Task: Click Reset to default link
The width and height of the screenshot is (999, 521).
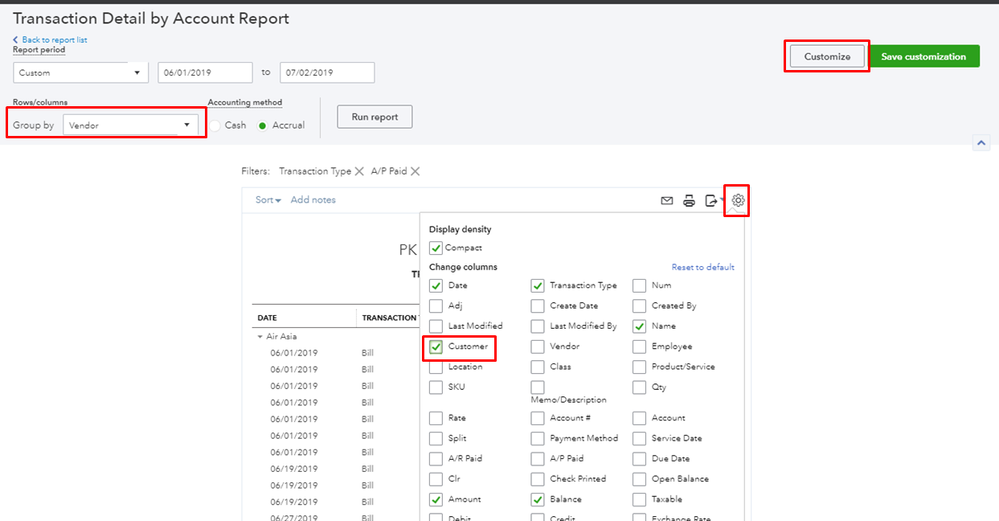Action: pyautogui.click(x=703, y=268)
